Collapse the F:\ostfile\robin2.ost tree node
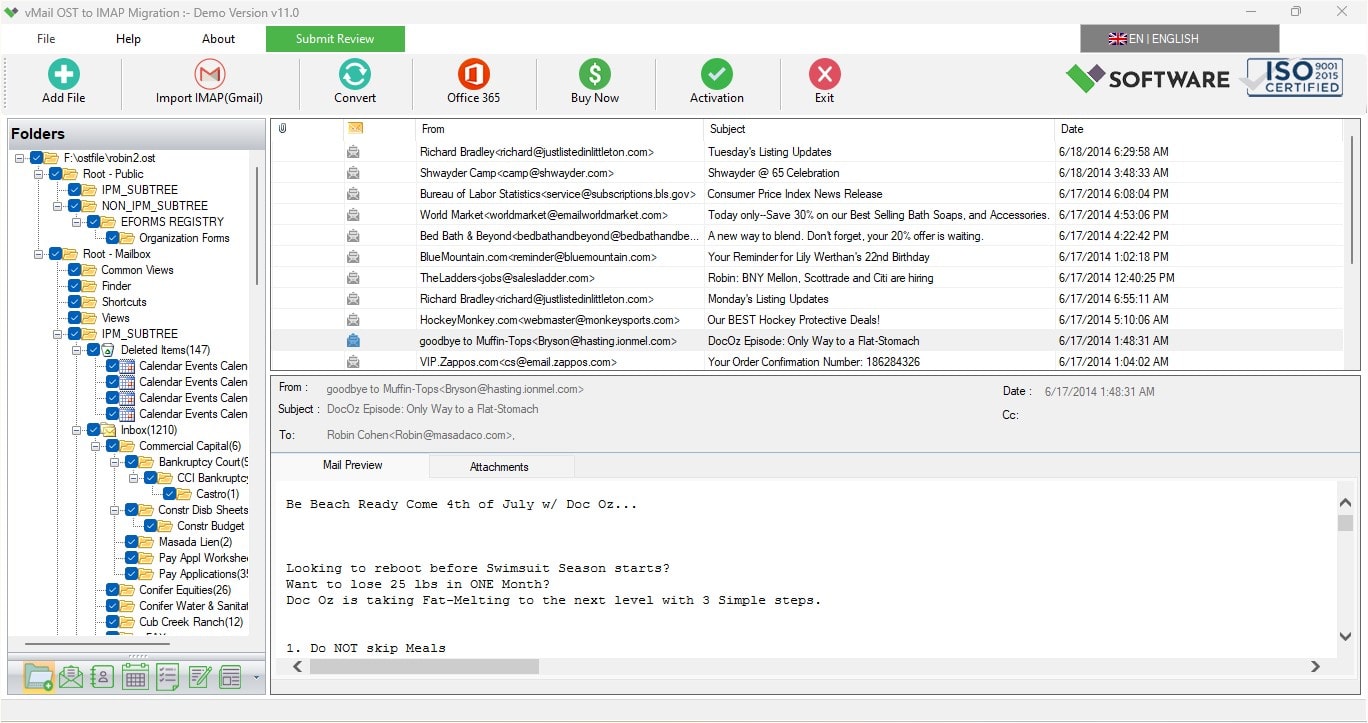 pos(20,158)
